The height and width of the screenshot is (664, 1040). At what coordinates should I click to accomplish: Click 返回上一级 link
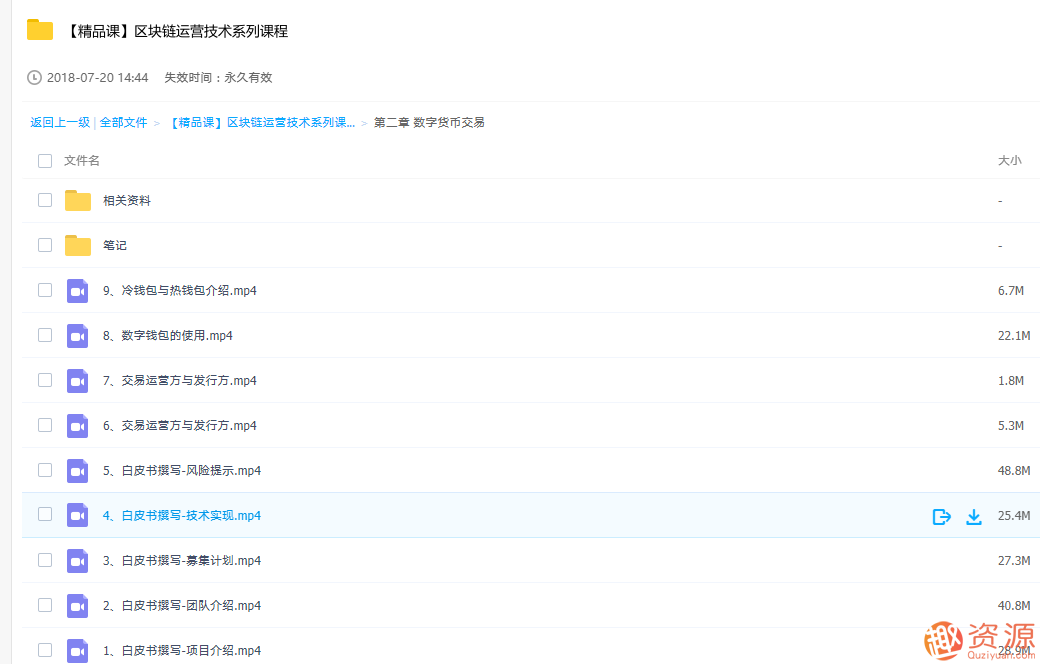pyautogui.click(x=60, y=122)
